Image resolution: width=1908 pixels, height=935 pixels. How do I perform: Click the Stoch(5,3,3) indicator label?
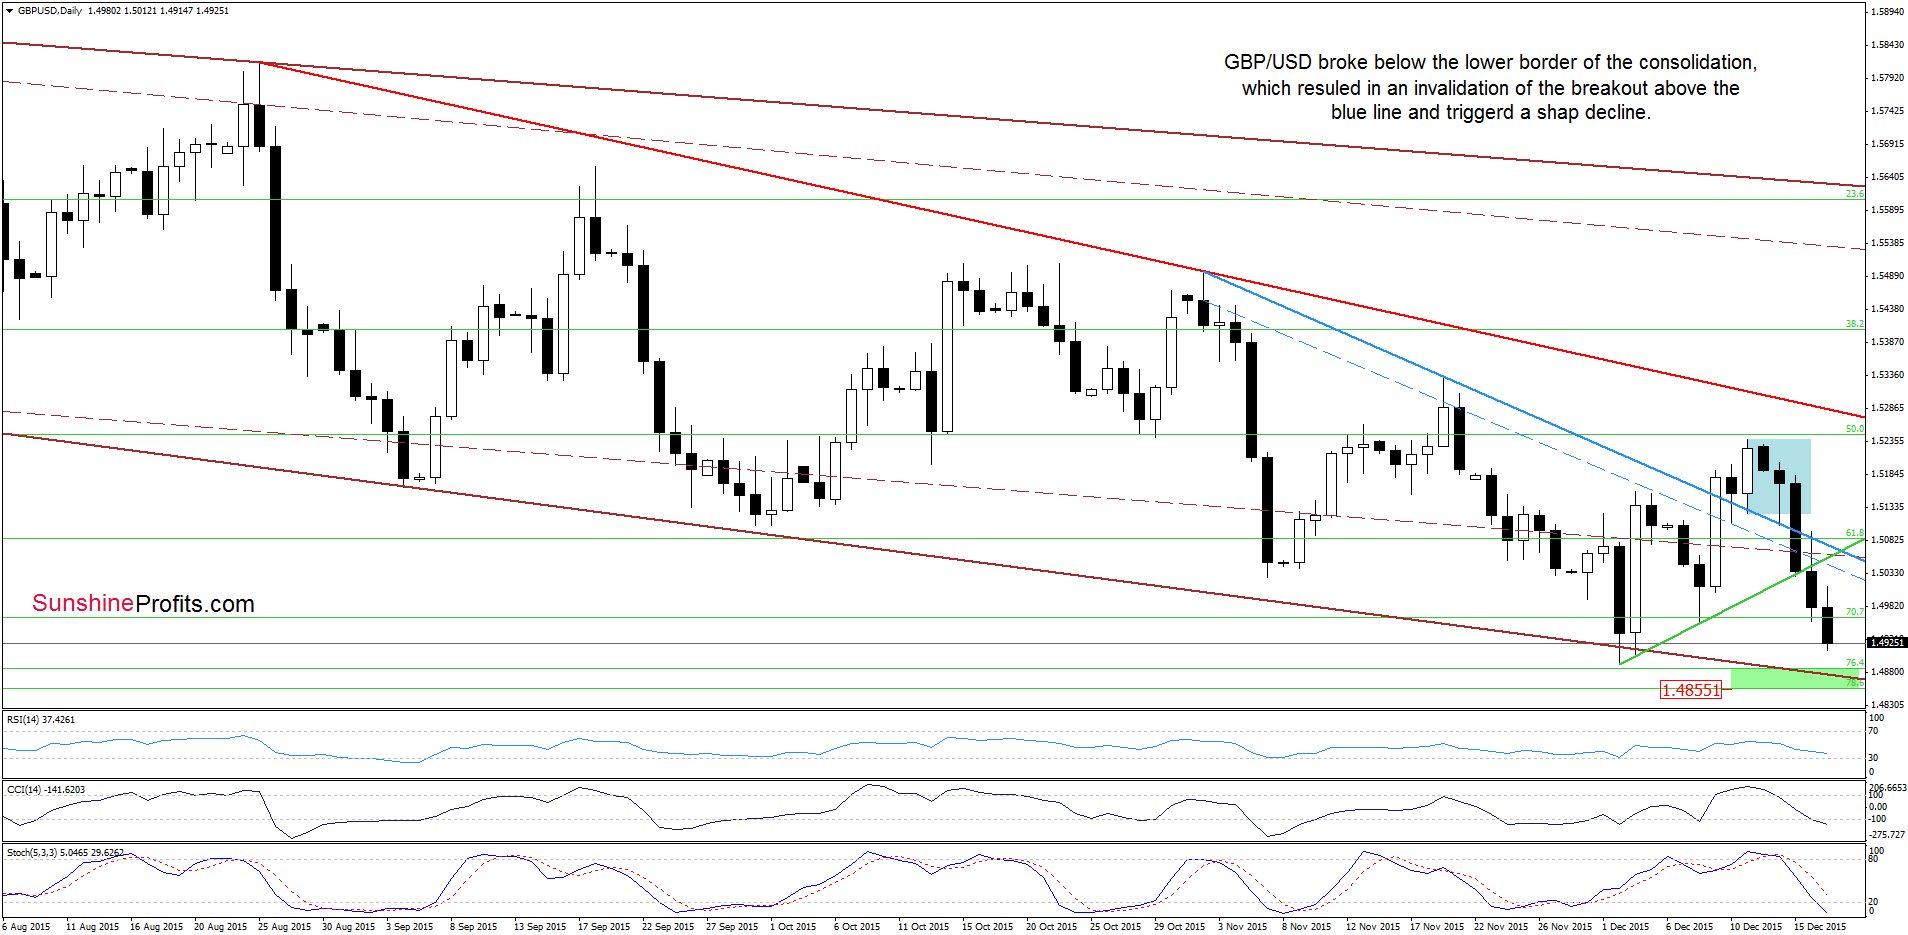(x=65, y=852)
